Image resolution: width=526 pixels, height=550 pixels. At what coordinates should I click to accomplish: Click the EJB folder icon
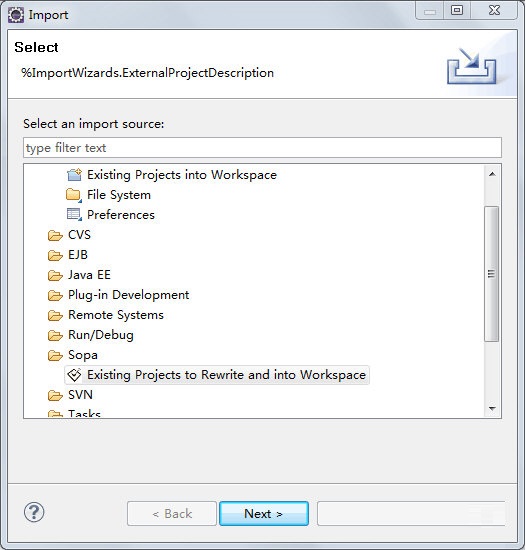(x=55, y=255)
